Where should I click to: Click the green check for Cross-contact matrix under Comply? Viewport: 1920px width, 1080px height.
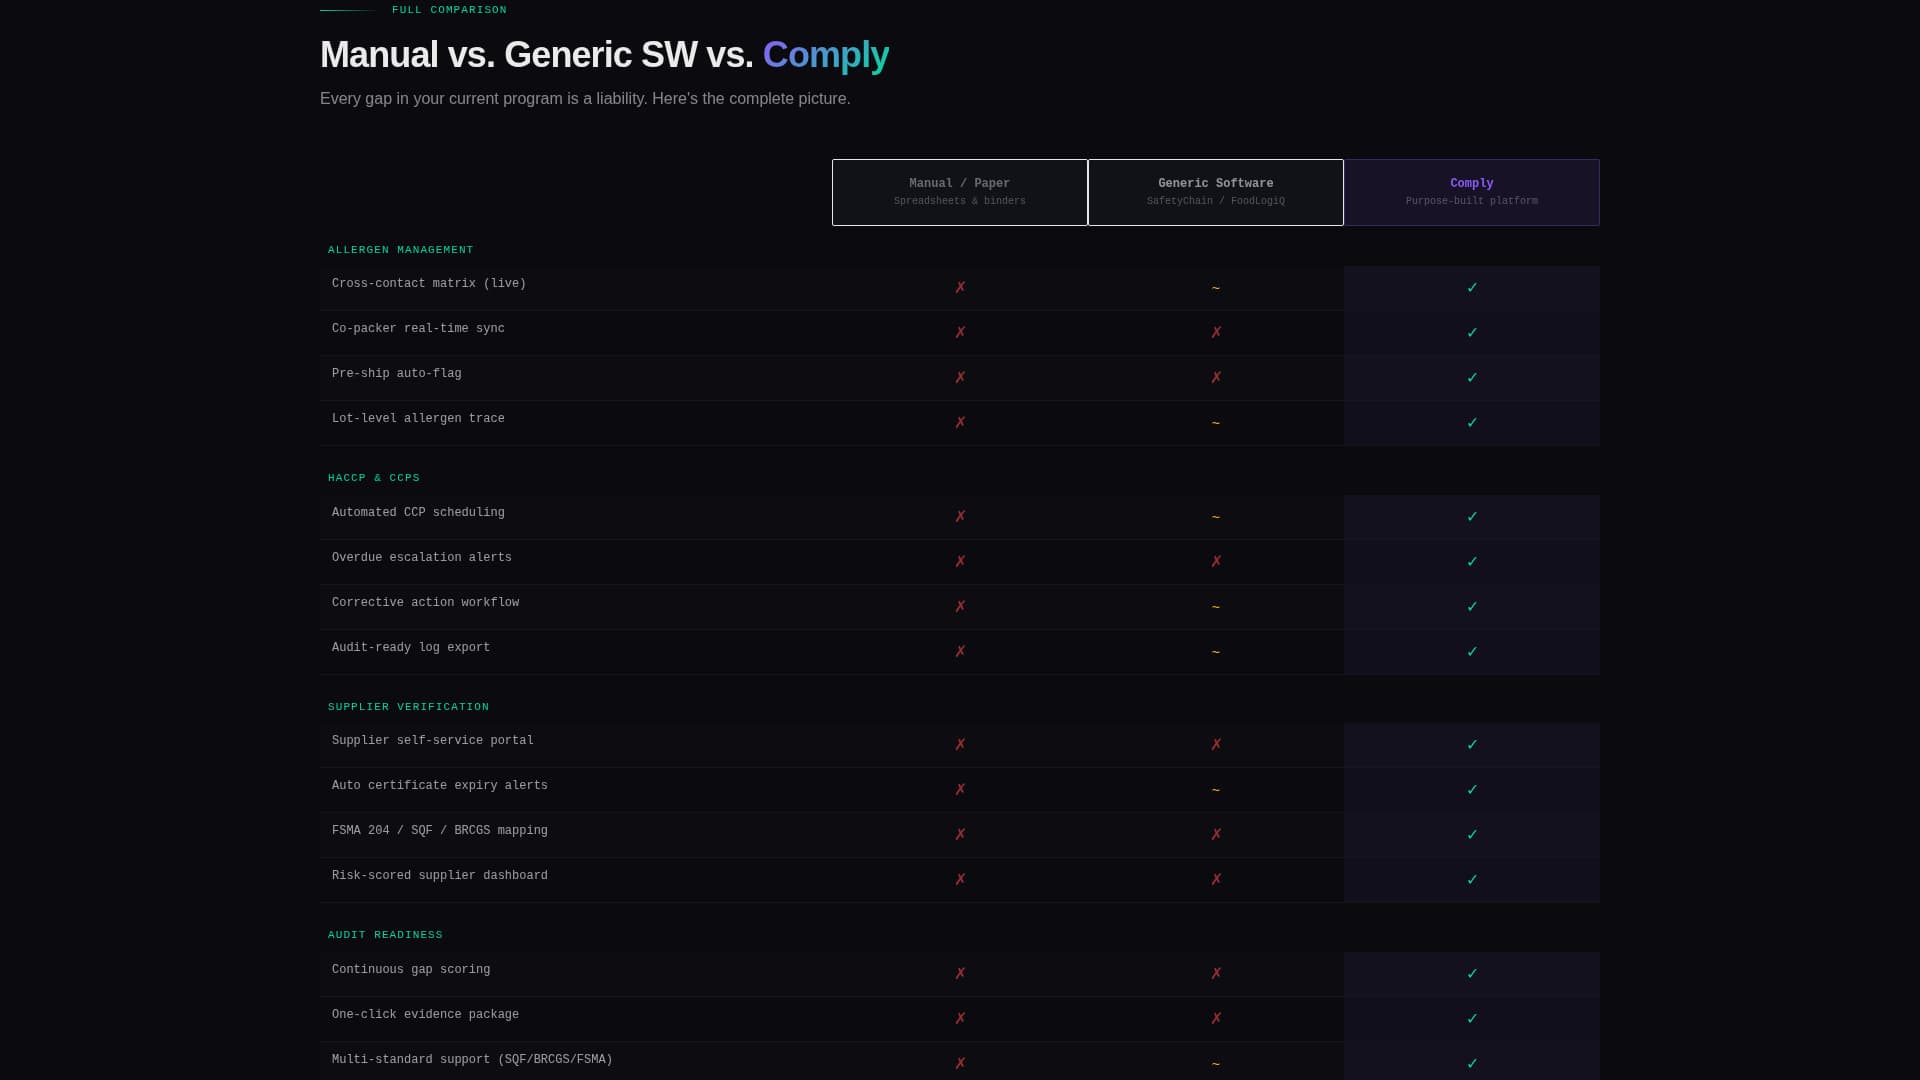(1472, 288)
